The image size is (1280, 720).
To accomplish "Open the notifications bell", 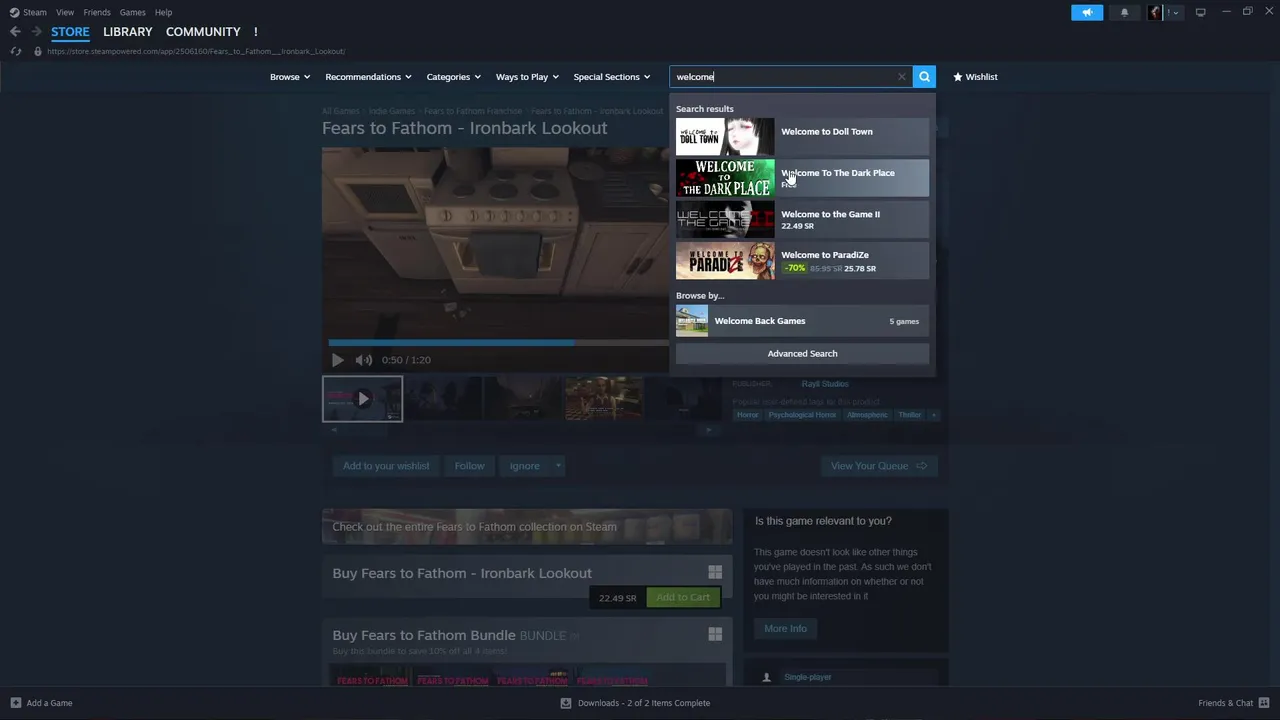I will pos(1124,12).
